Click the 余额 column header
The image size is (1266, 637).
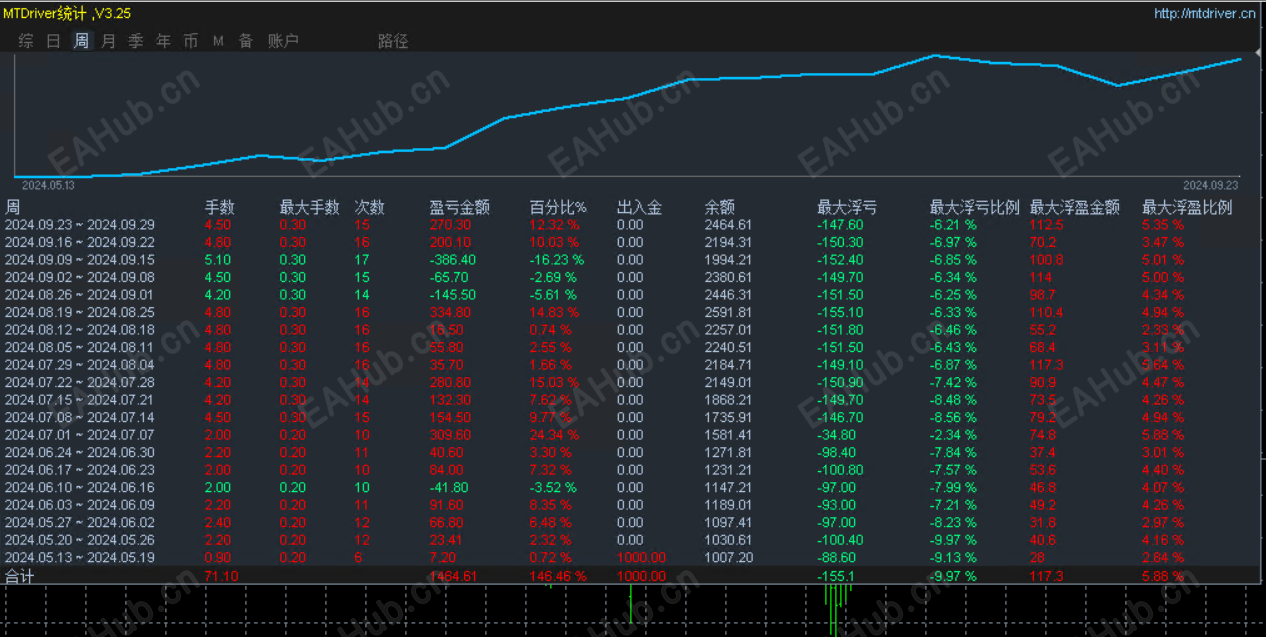pyautogui.click(x=720, y=207)
